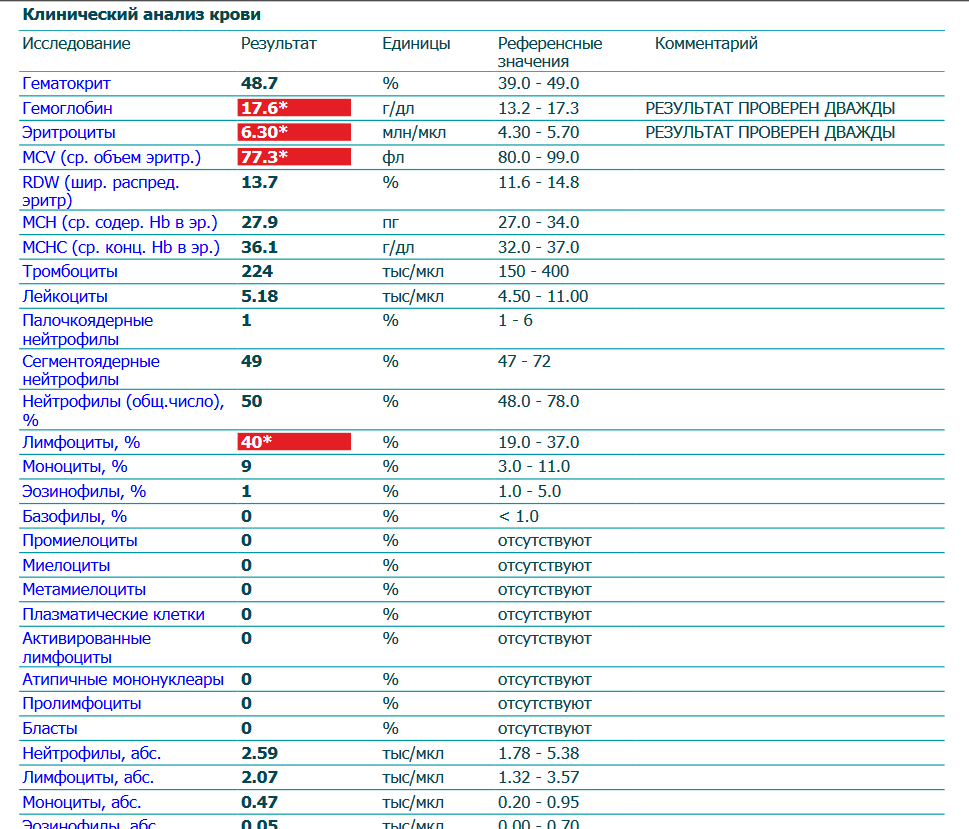This screenshot has height=829, width=969.
Task: Open the RDW (шир. распред. эритр) link
Action: pos(101,191)
